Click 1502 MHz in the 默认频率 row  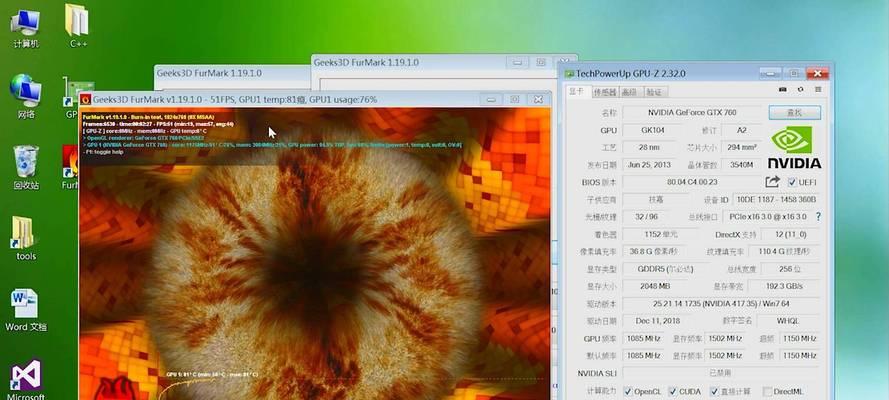(x=725, y=355)
